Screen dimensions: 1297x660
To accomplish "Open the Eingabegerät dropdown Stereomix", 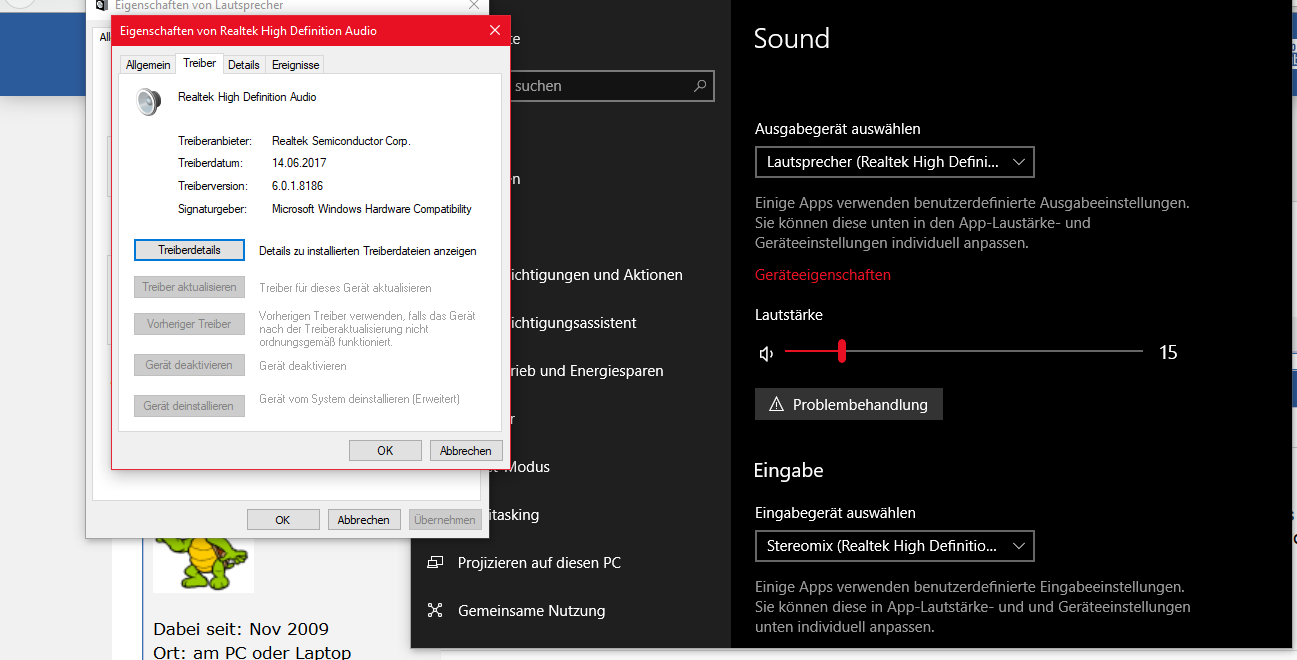I will click(x=894, y=546).
